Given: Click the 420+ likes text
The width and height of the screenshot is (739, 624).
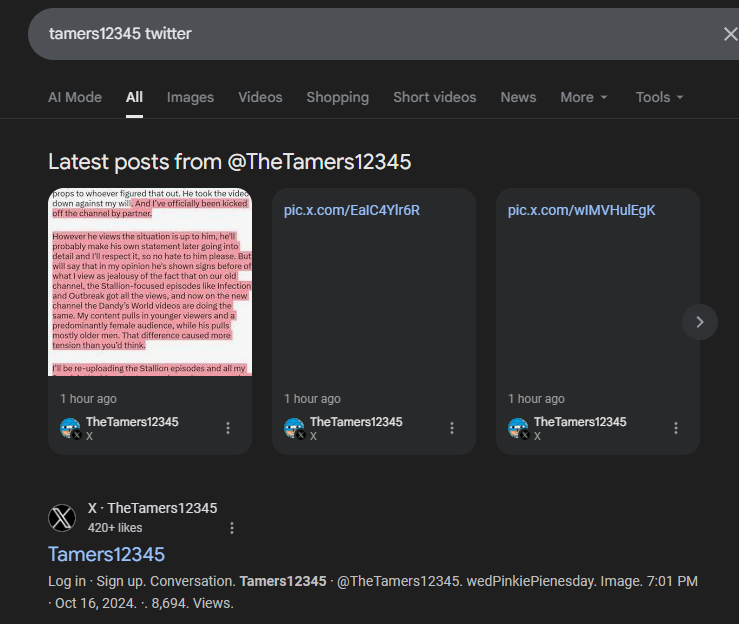Looking at the screenshot, I should [x=115, y=528].
